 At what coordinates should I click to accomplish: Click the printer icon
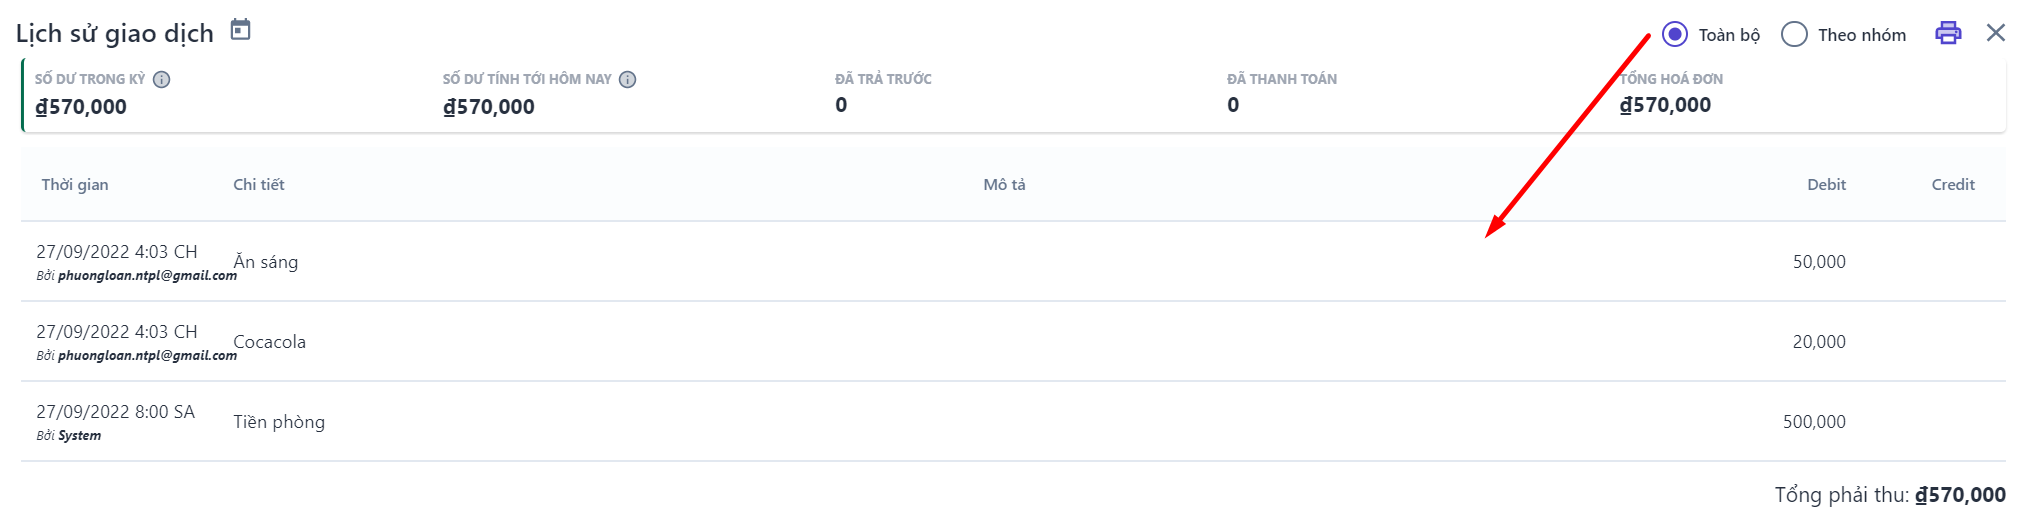pyautogui.click(x=1948, y=33)
